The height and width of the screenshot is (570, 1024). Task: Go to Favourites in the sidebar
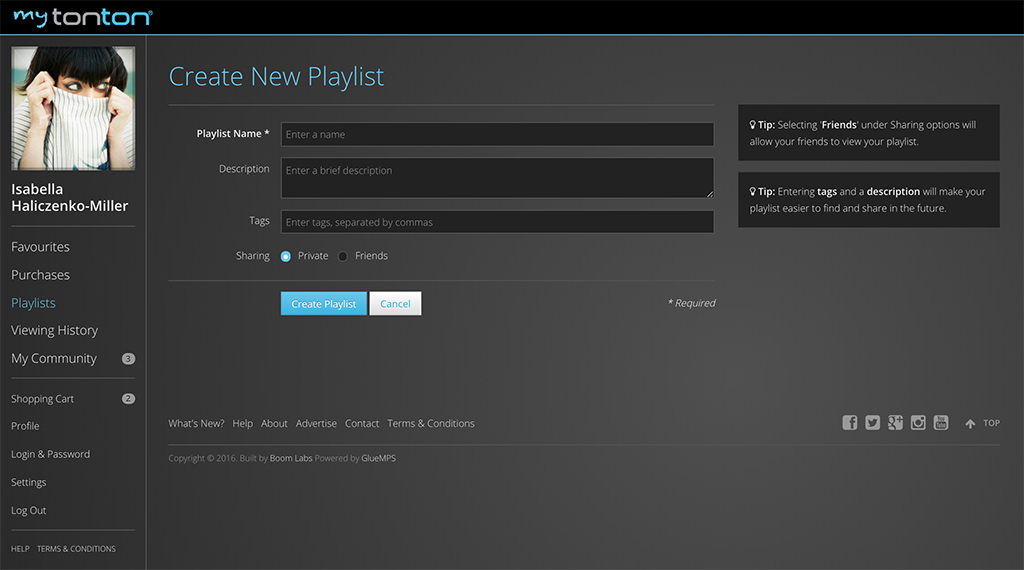coord(40,247)
